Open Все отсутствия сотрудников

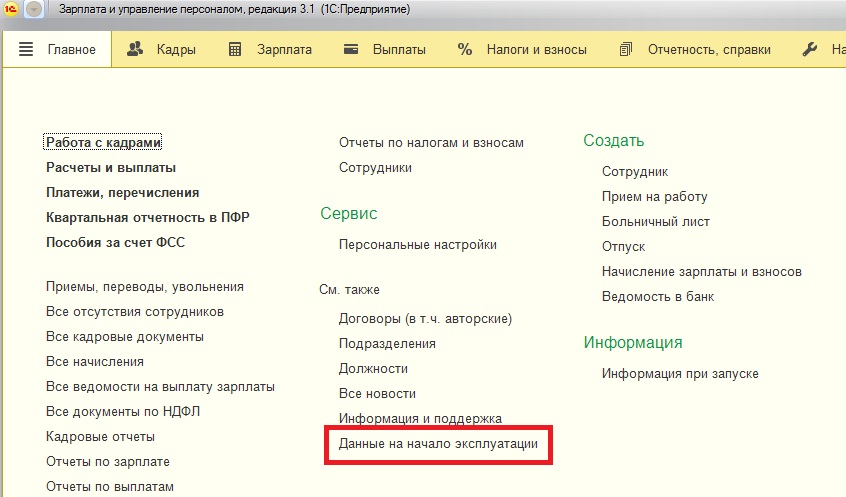pyautogui.click(x=135, y=312)
